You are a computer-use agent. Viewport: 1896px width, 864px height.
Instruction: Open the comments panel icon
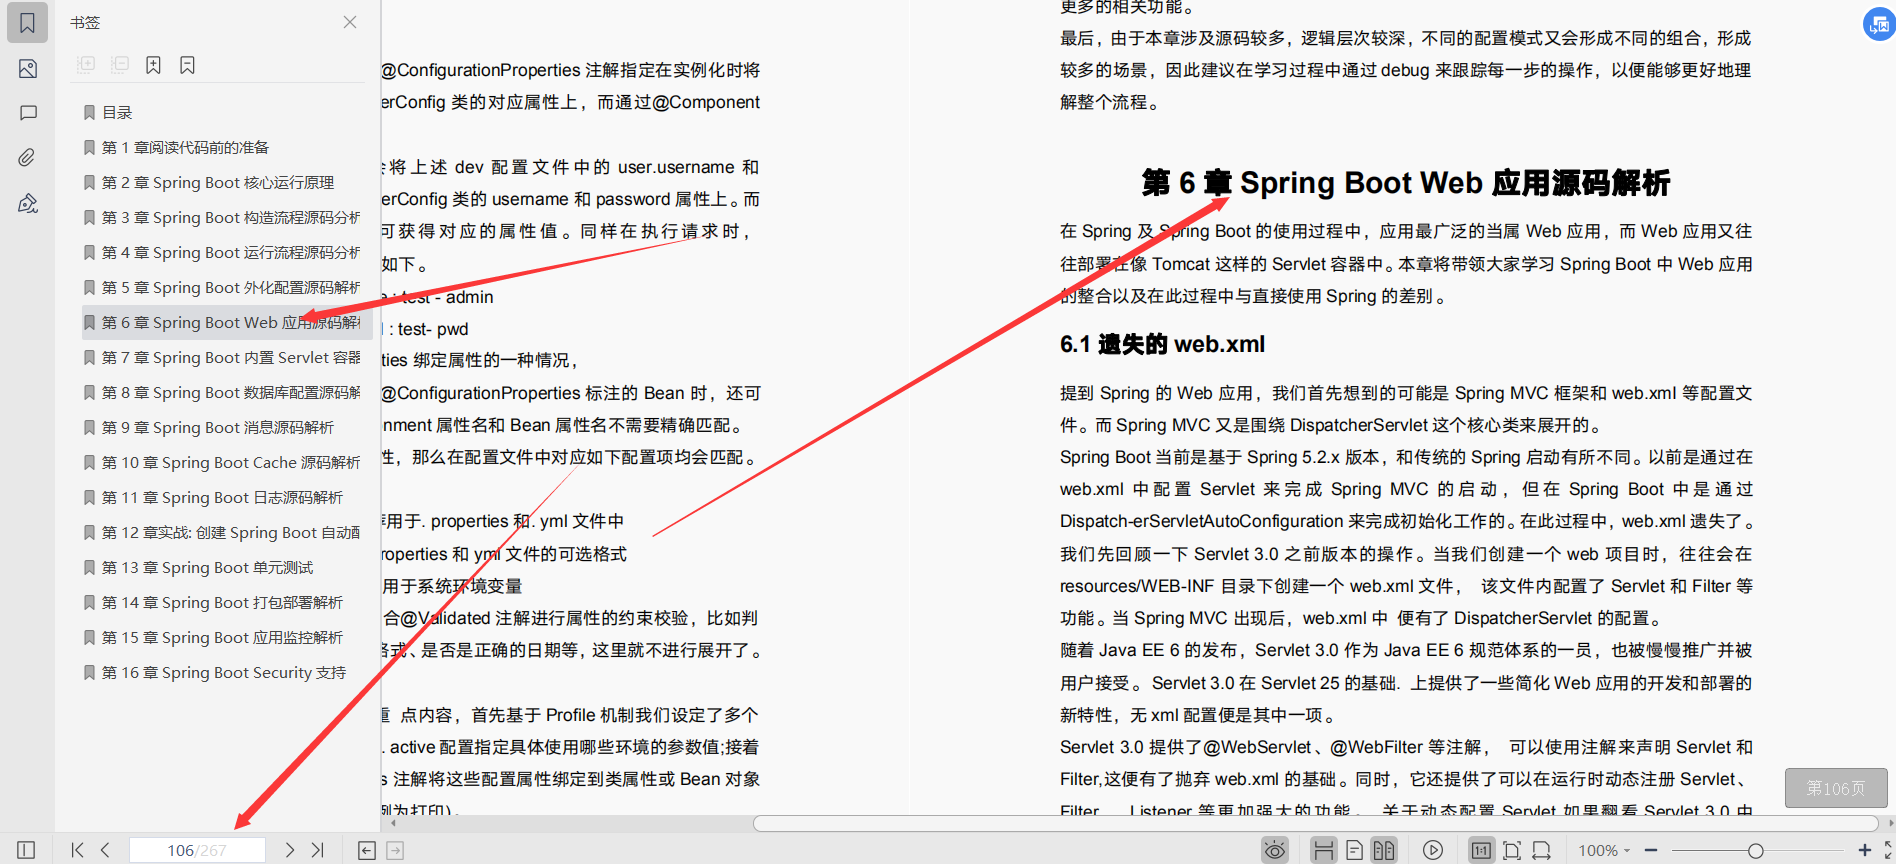27,113
